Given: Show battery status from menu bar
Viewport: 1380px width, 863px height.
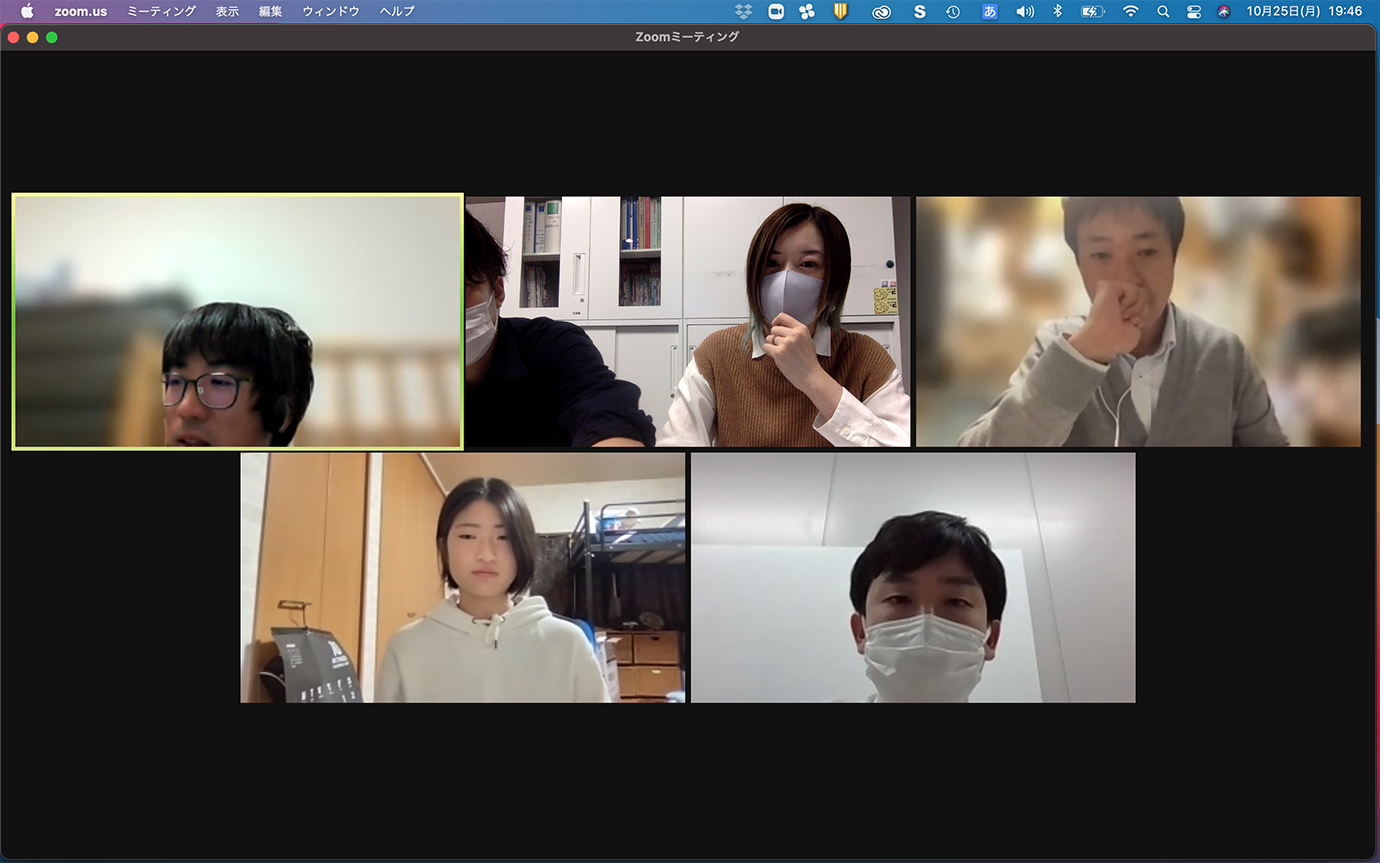Looking at the screenshot, I should tap(1092, 11).
